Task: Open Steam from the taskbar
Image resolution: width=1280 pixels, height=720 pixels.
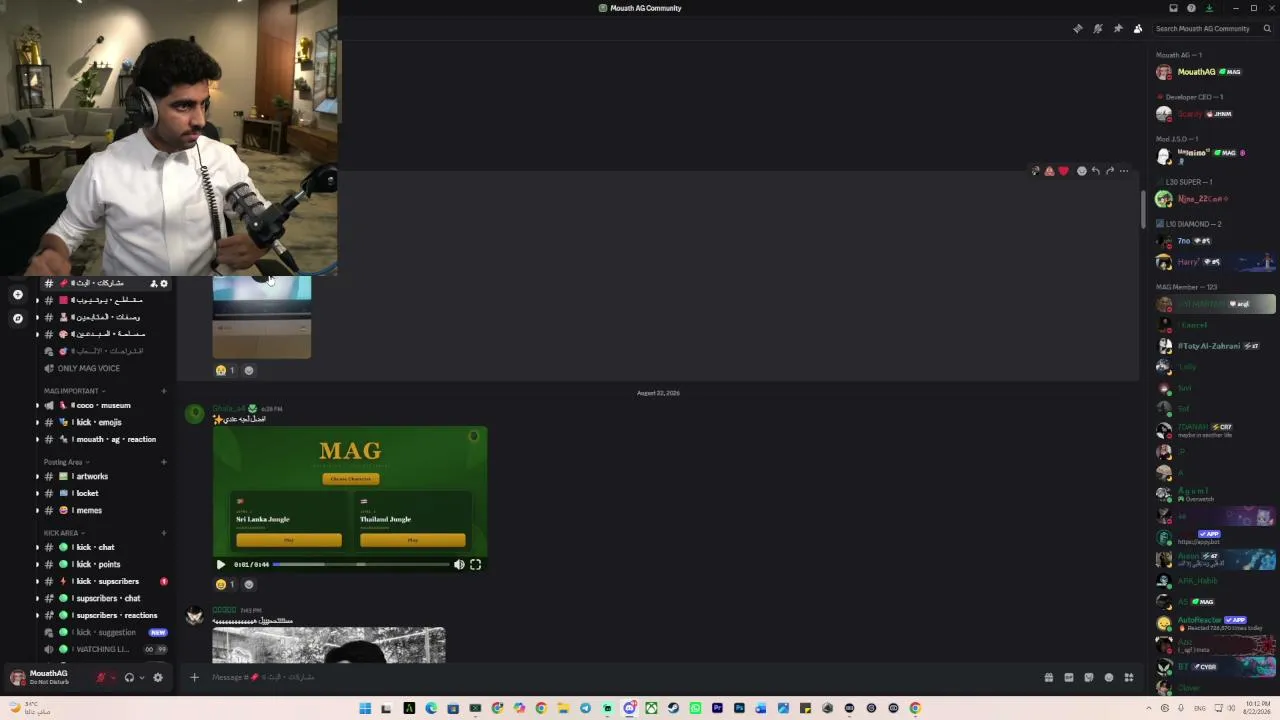Action: [x=673, y=708]
